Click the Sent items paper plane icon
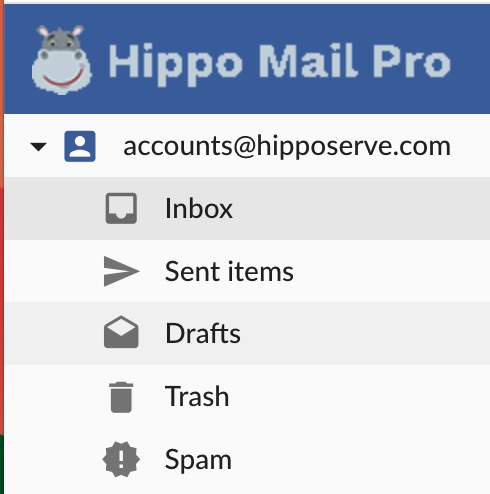This screenshot has width=490, height=494. [x=121, y=271]
